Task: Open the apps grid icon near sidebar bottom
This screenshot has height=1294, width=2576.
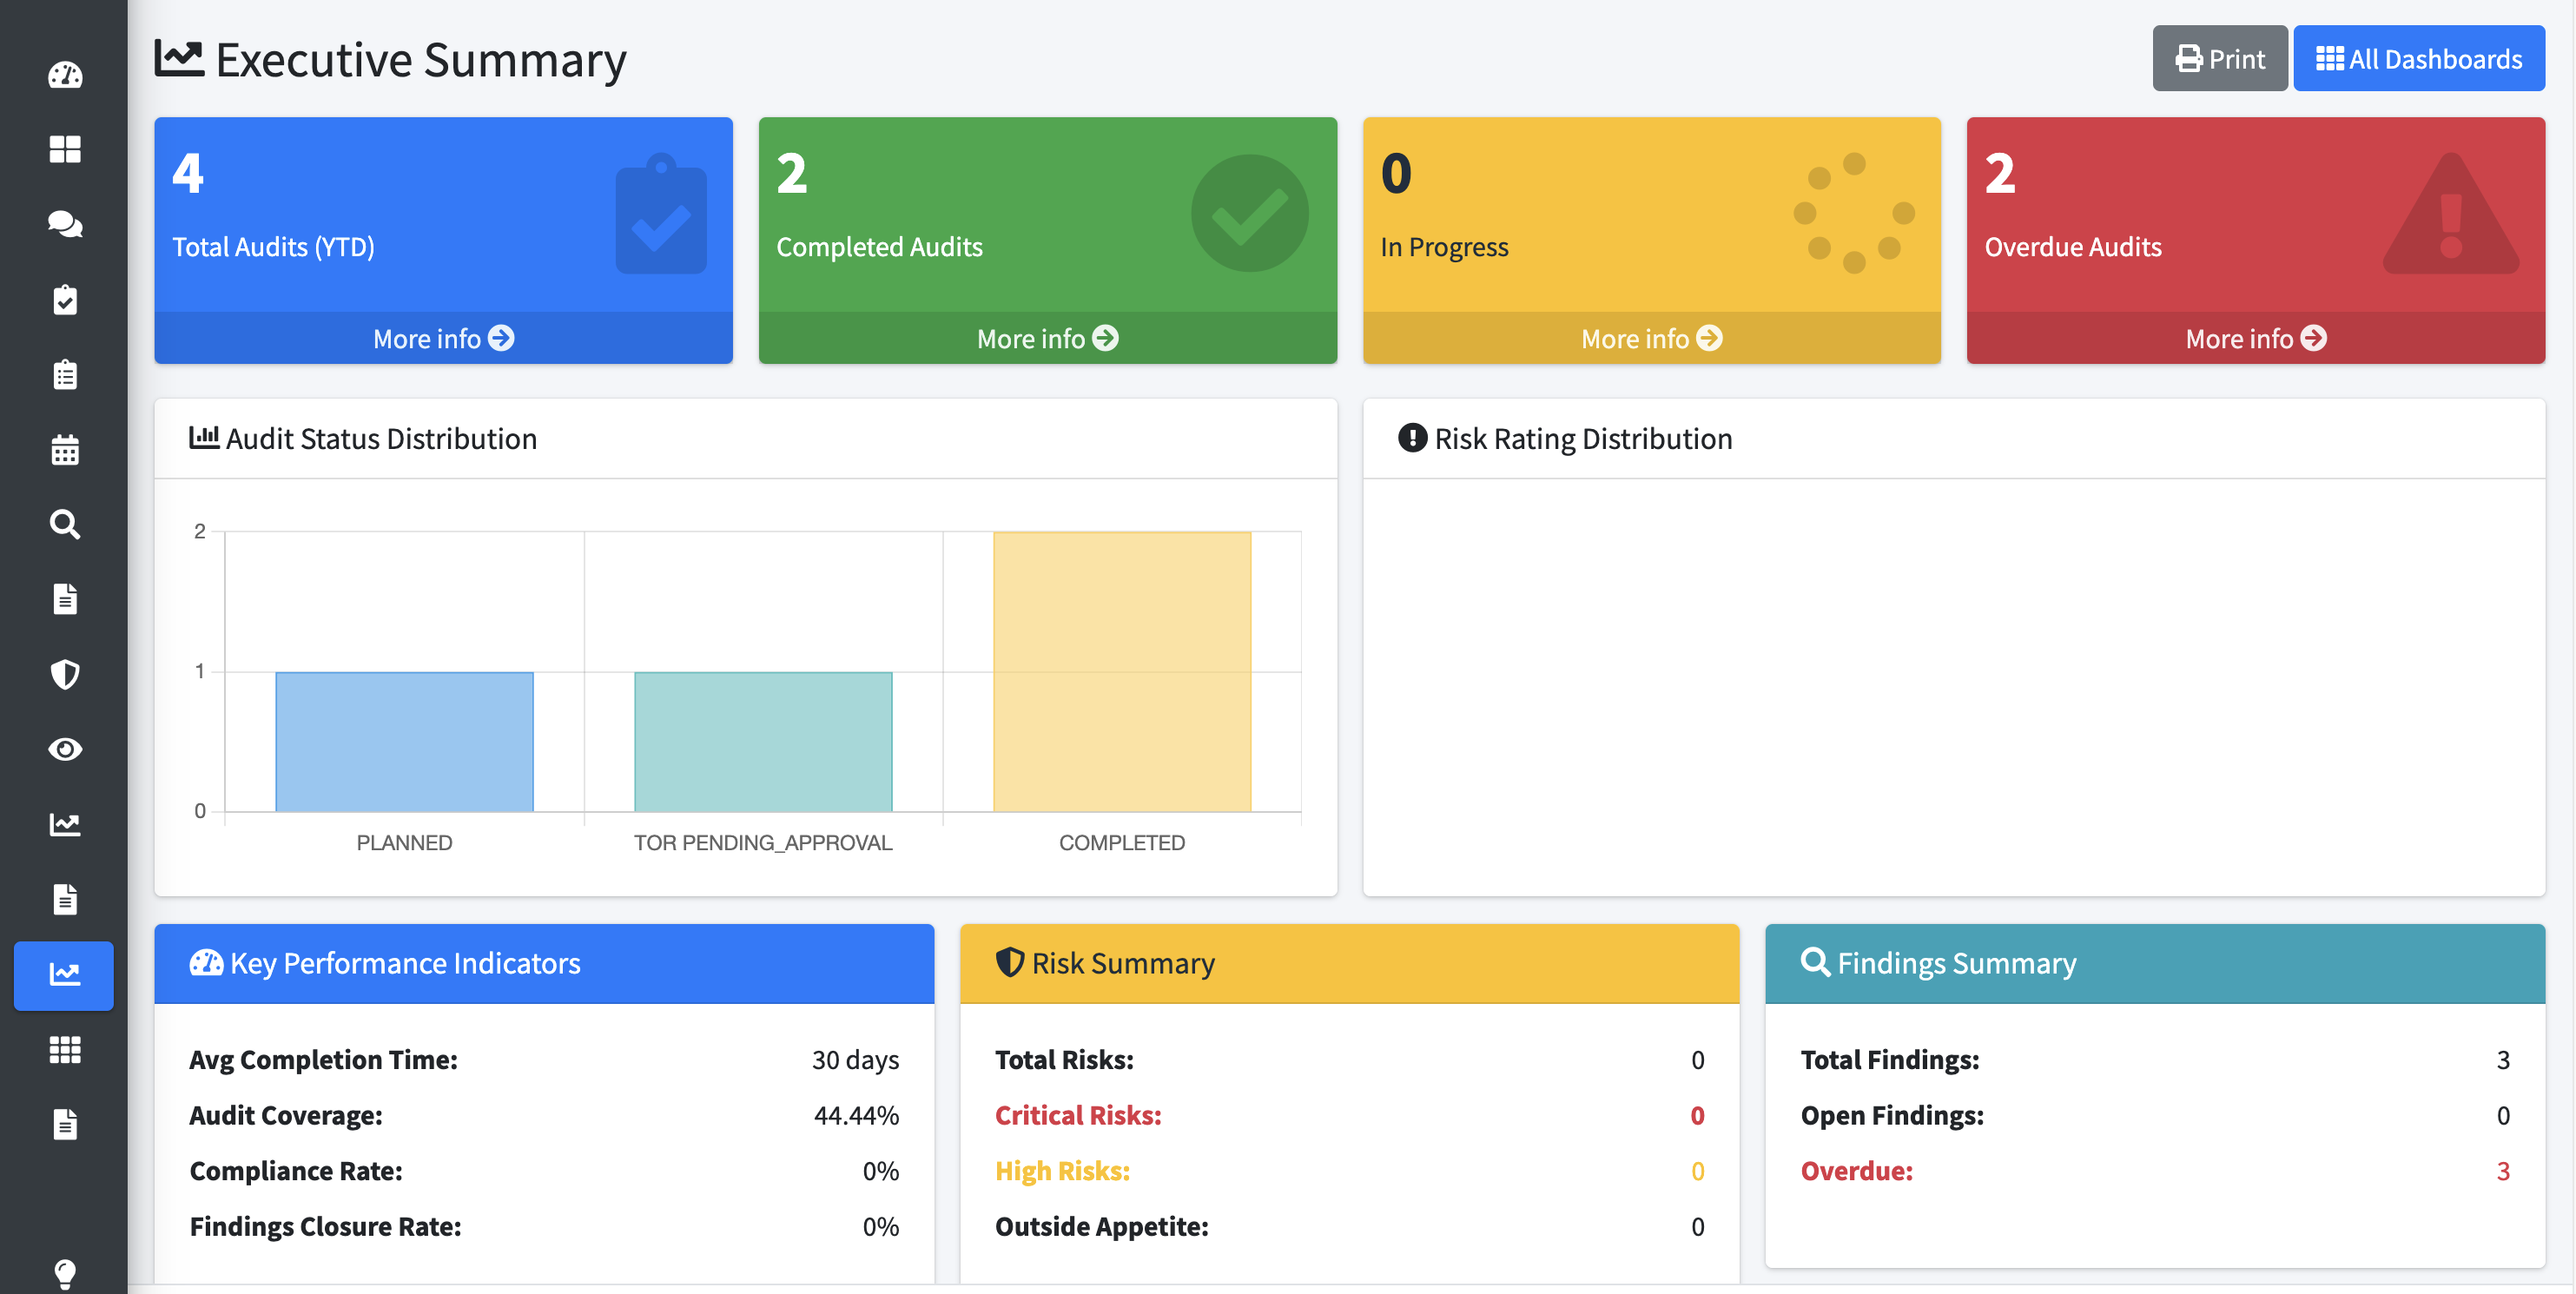Action: pos(64,1049)
